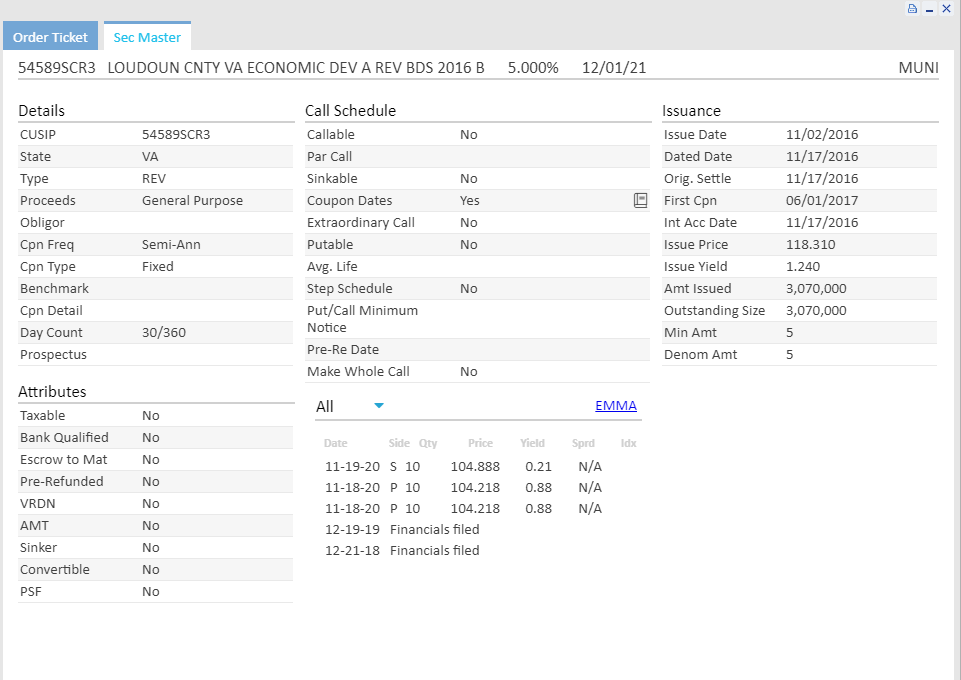Click the Type value REV
The image size is (961, 680).
click(x=154, y=178)
